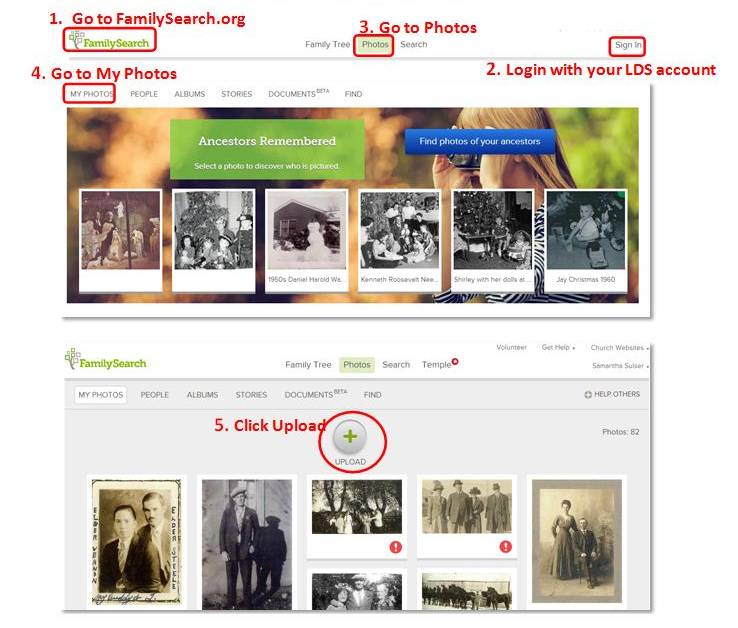Open the Jay Christmas 1960 photo thumbnail
This screenshot has width=738, height=628.
pyautogui.click(x=586, y=240)
